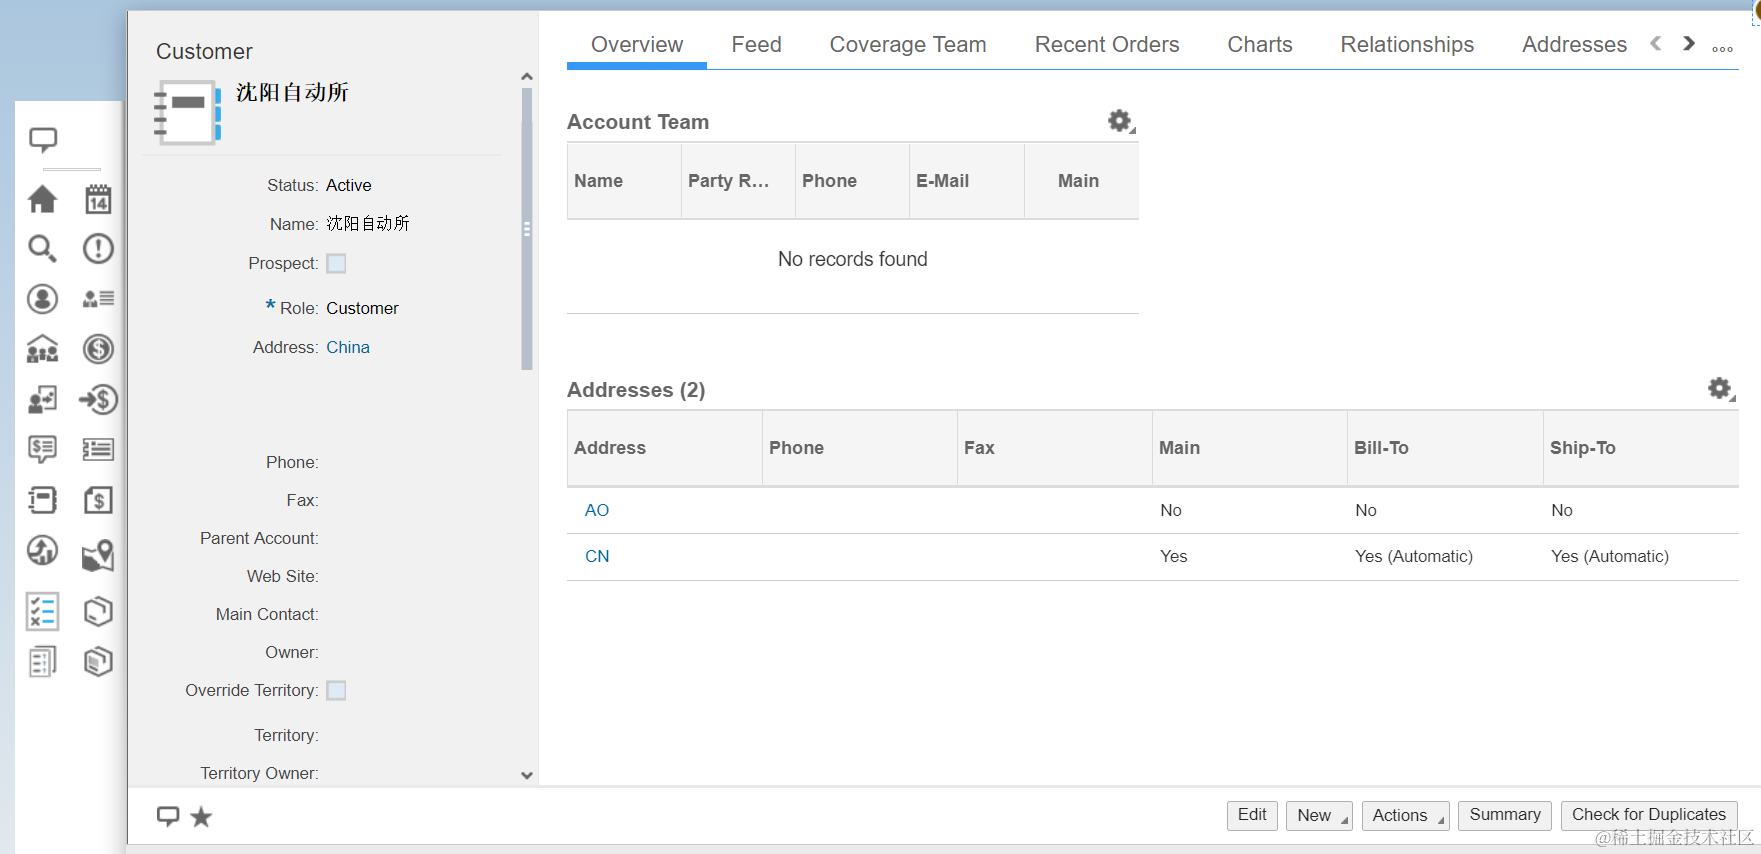Open the sales quote speech-bubble dollar icon

pyautogui.click(x=42, y=449)
